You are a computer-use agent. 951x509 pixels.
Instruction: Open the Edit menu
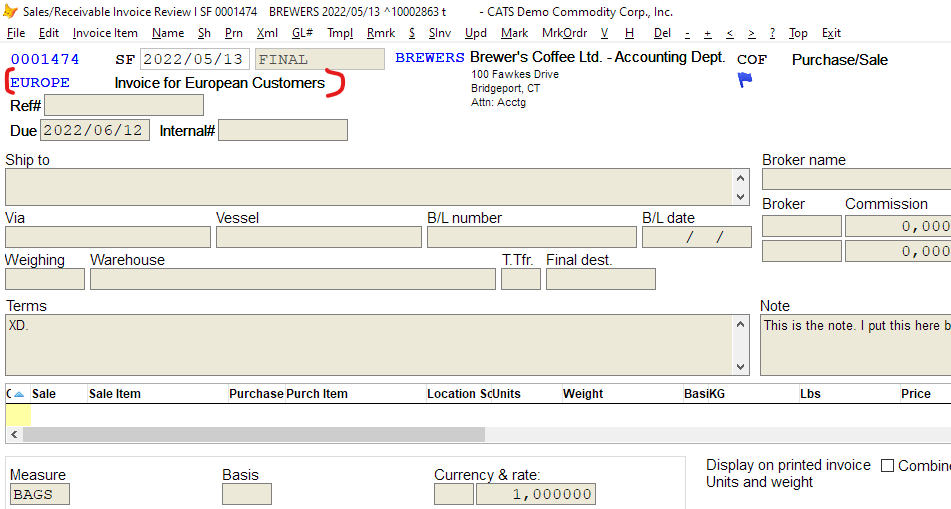49,33
